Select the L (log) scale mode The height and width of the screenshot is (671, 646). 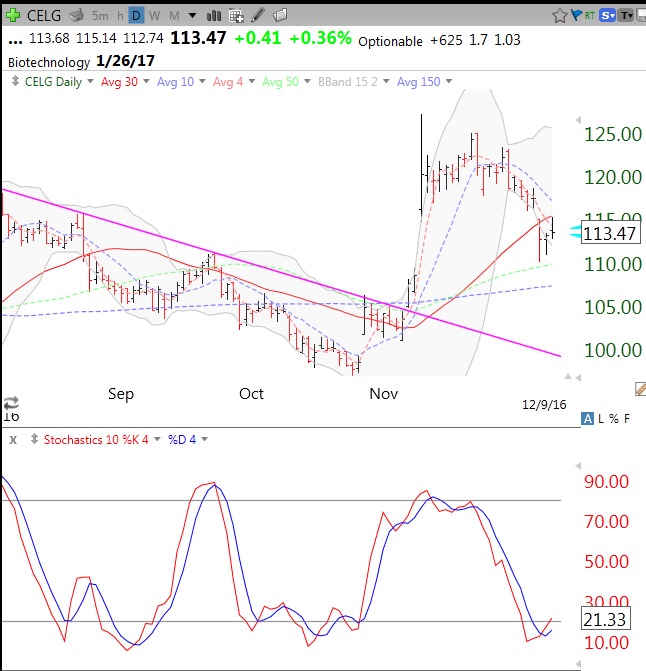(x=601, y=419)
